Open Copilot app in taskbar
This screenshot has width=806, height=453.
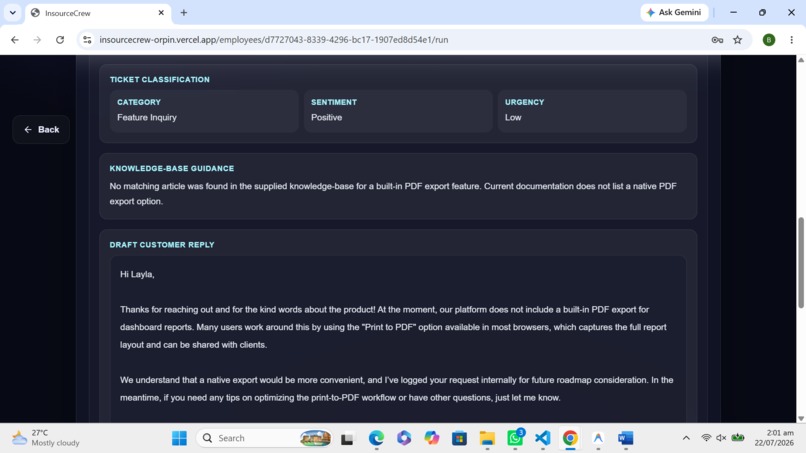432,438
